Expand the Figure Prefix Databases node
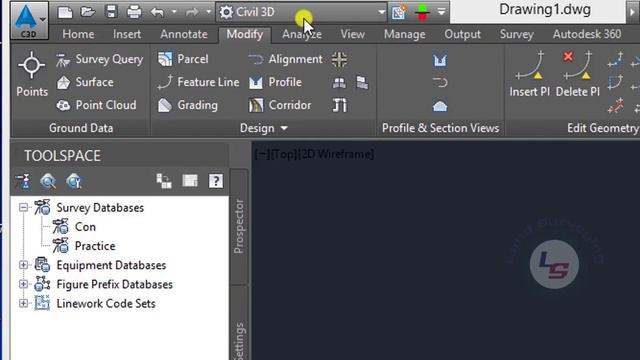Viewport: 640px width, 360px height. pyautogui.click(x=23, y=284)
